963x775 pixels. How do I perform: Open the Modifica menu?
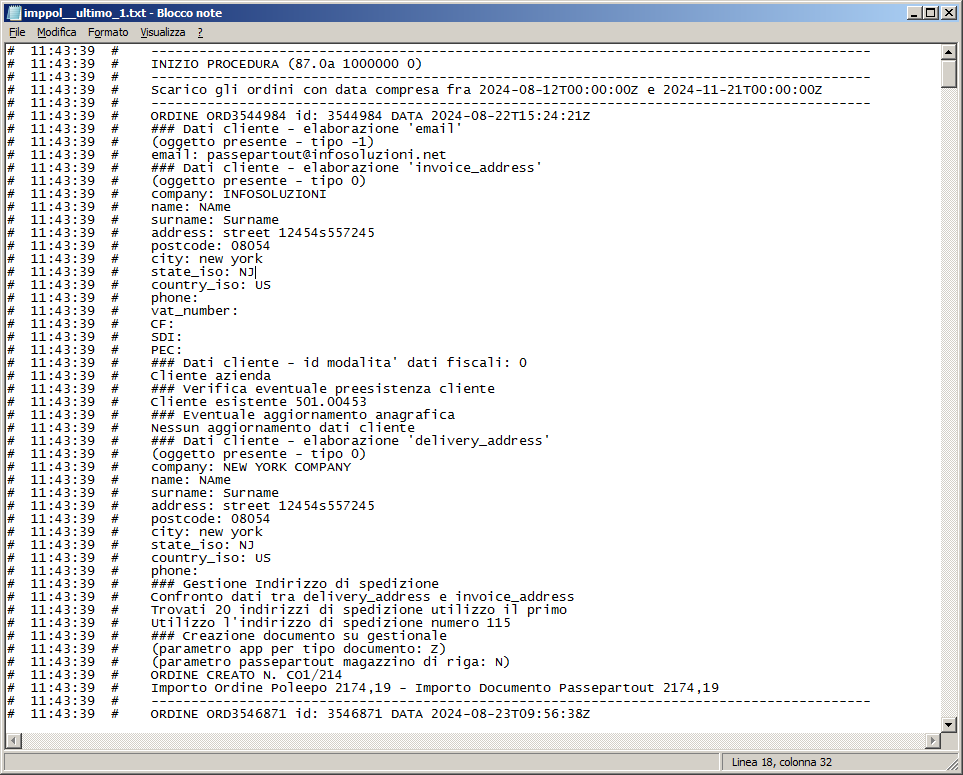(56, 32)
